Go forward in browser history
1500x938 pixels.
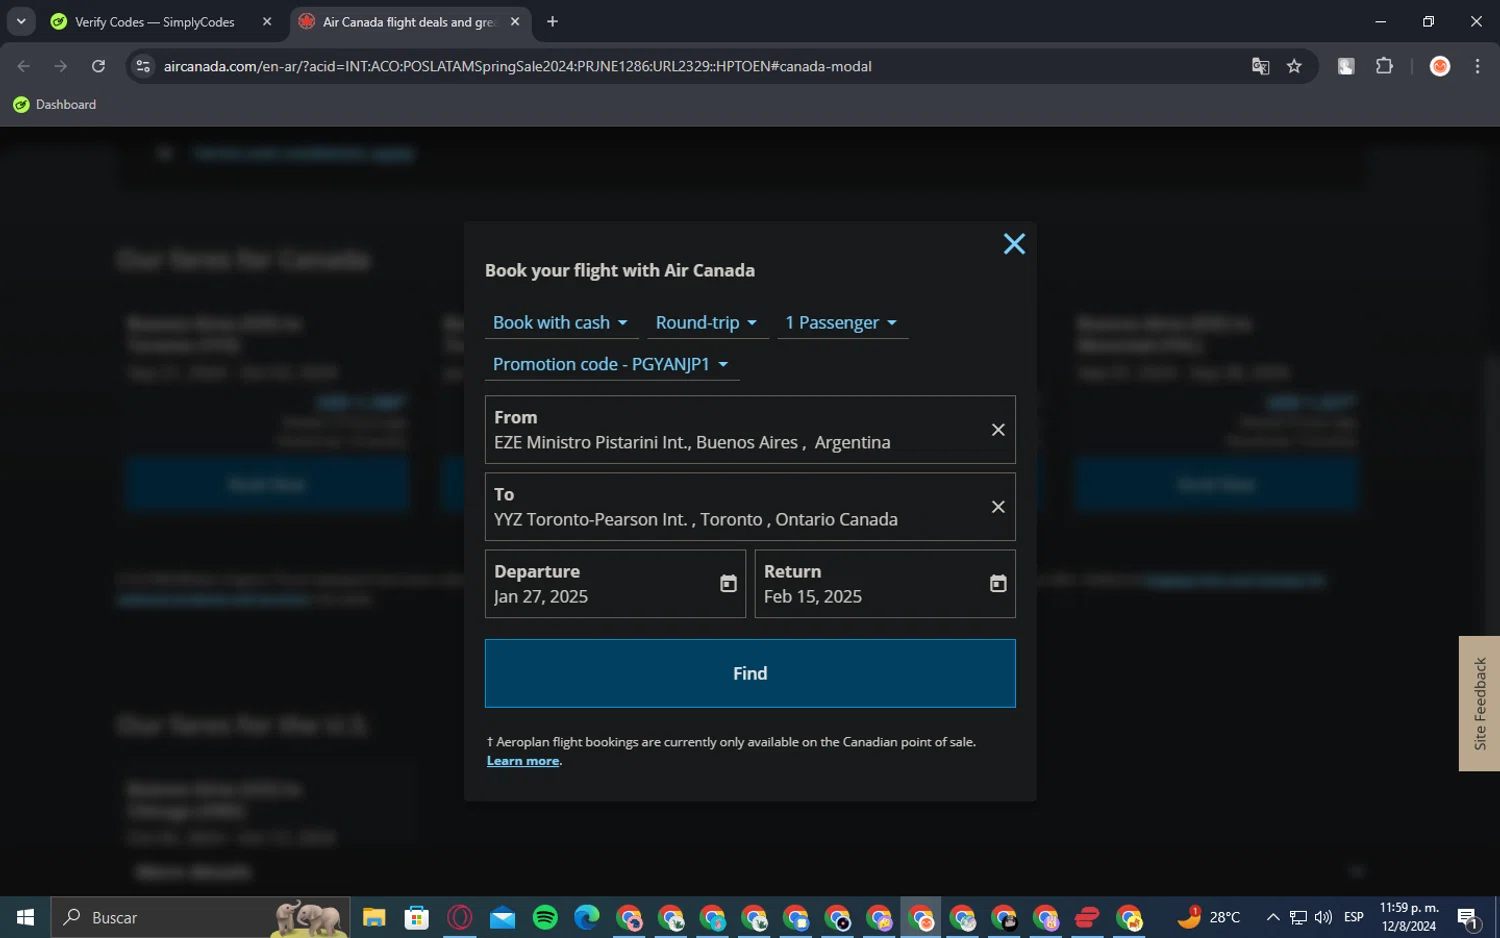[x=61, y=66]
